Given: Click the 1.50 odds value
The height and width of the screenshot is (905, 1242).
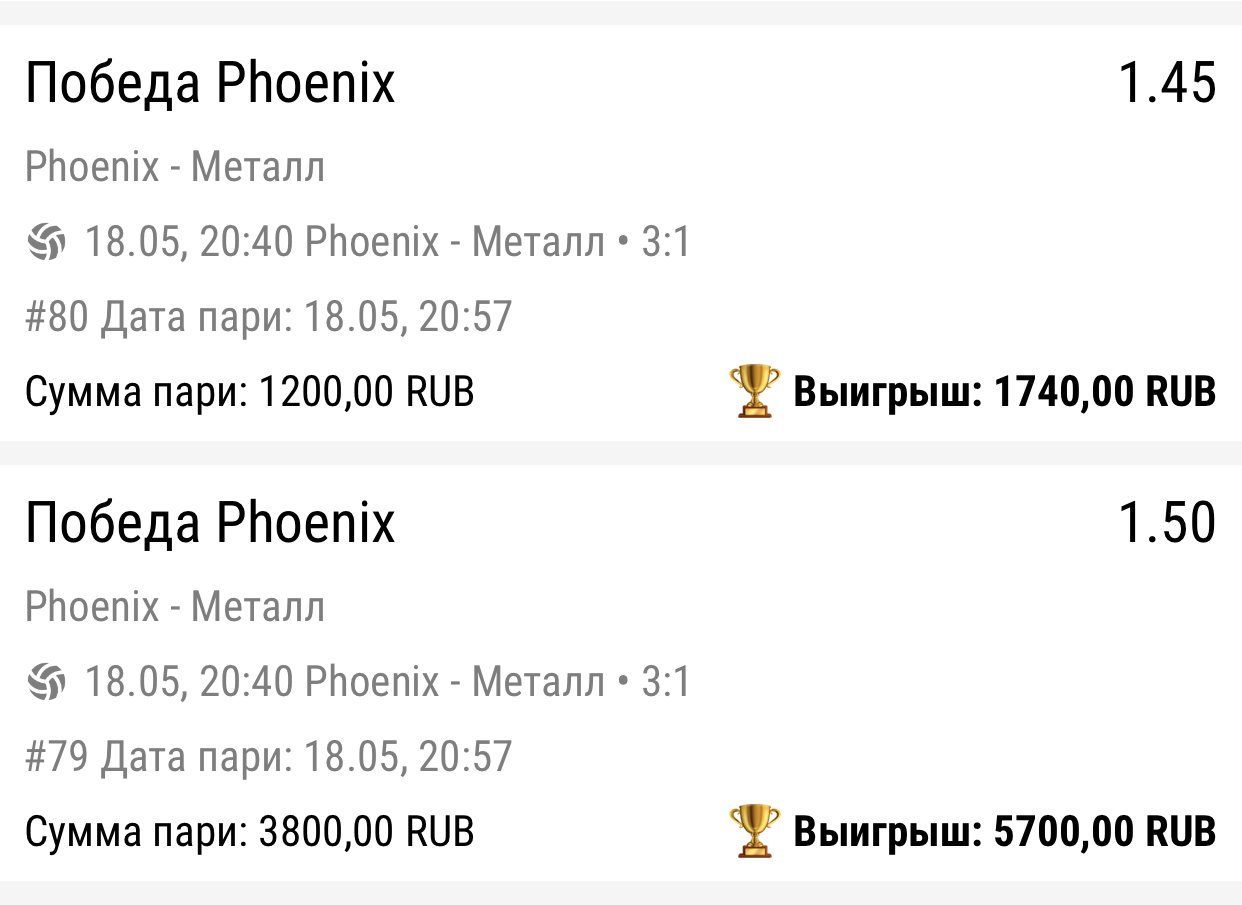Looking at the screenshot, I should pyautogui.click(x=1166, y=524).
